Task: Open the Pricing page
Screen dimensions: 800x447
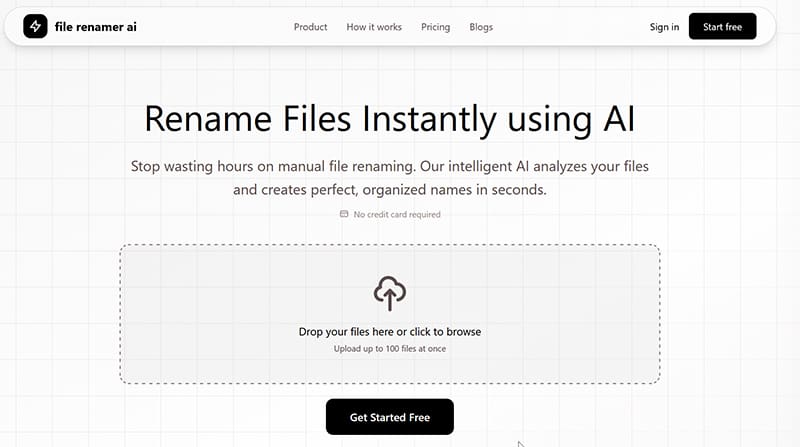Action: coord(435,27)
